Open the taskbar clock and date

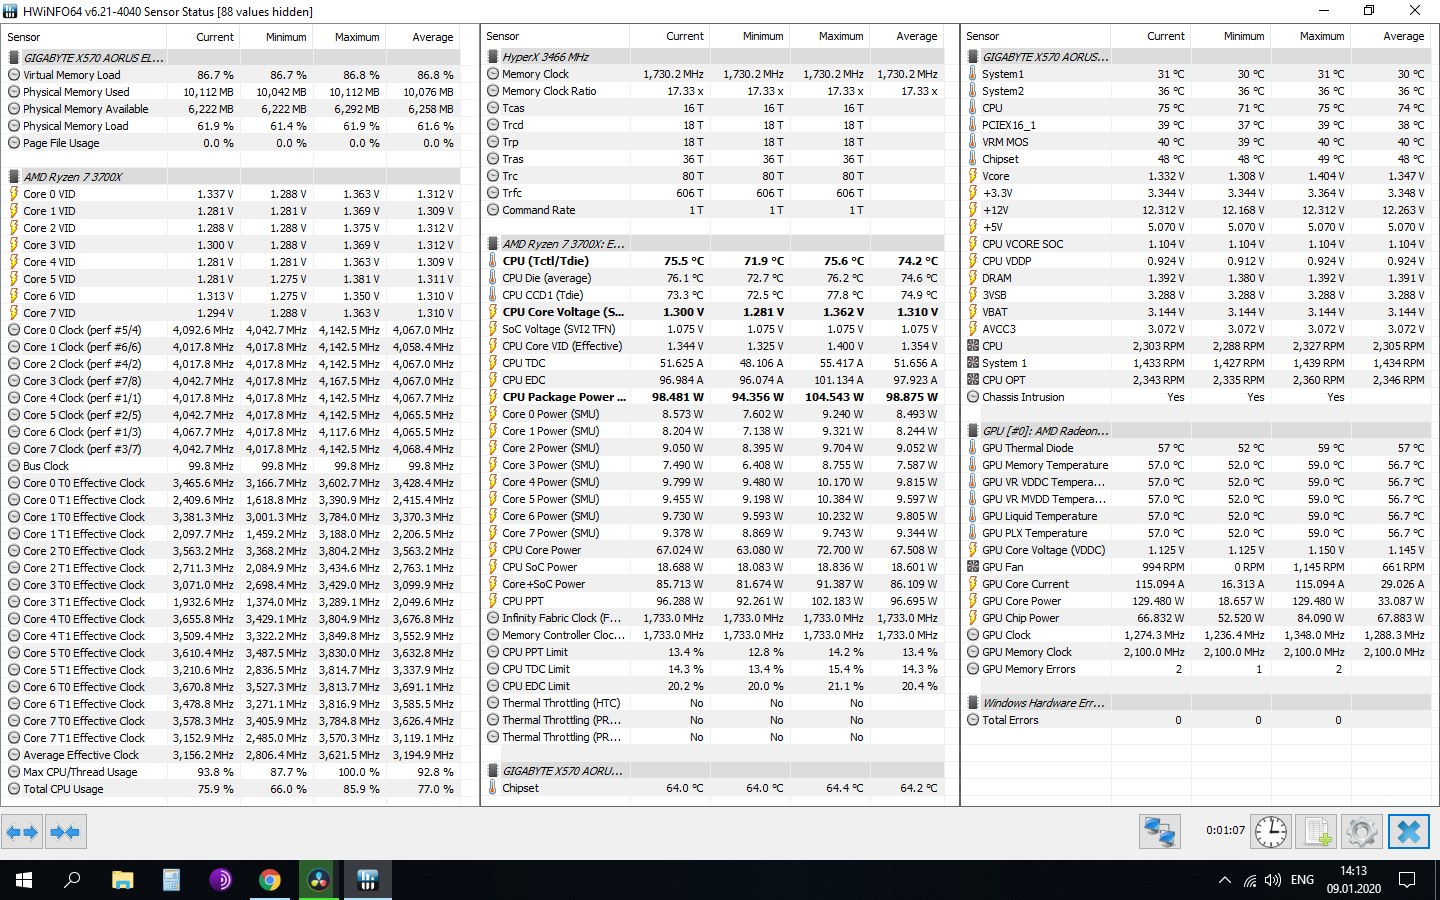coord(1353,880)
